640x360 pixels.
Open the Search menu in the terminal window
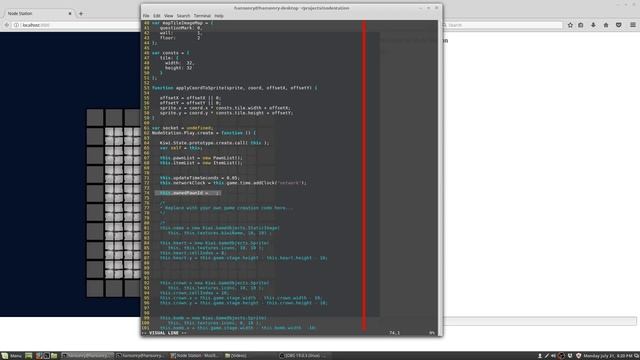pos(183,16)
